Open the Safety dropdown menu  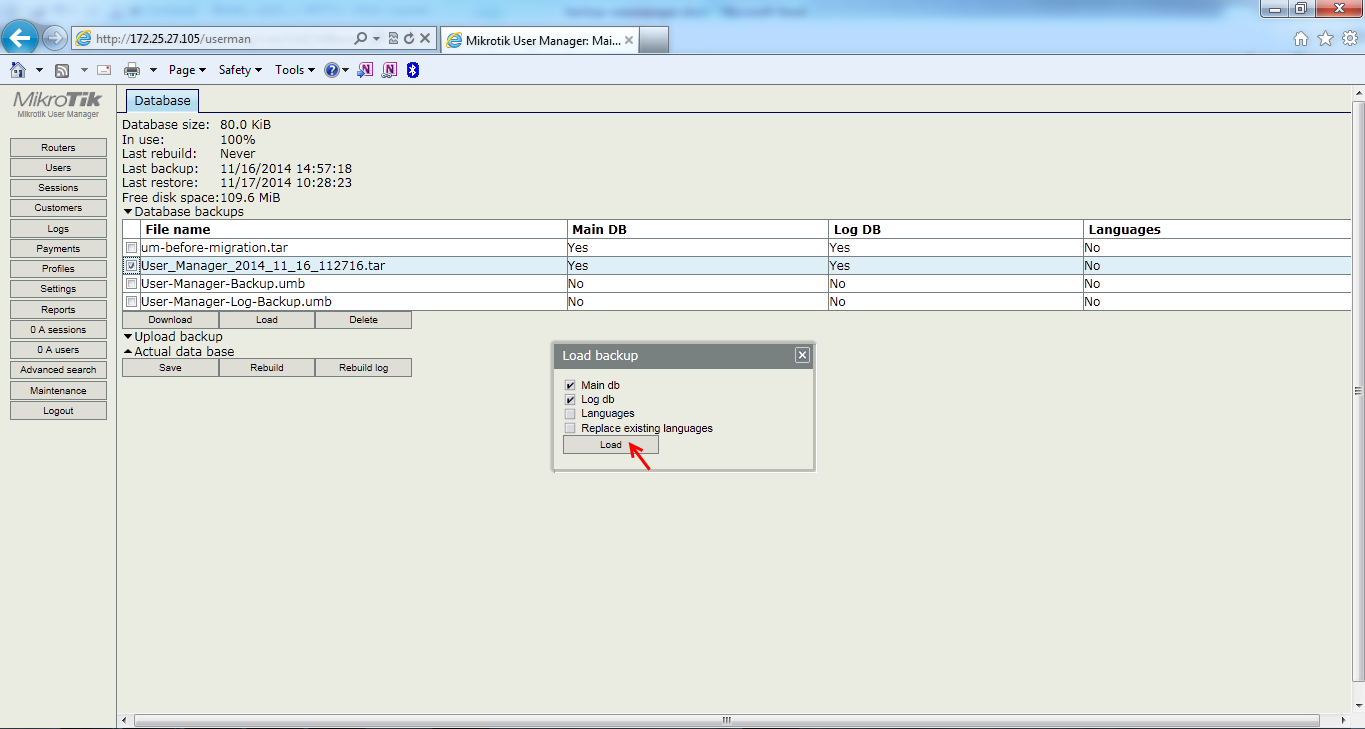240,70
